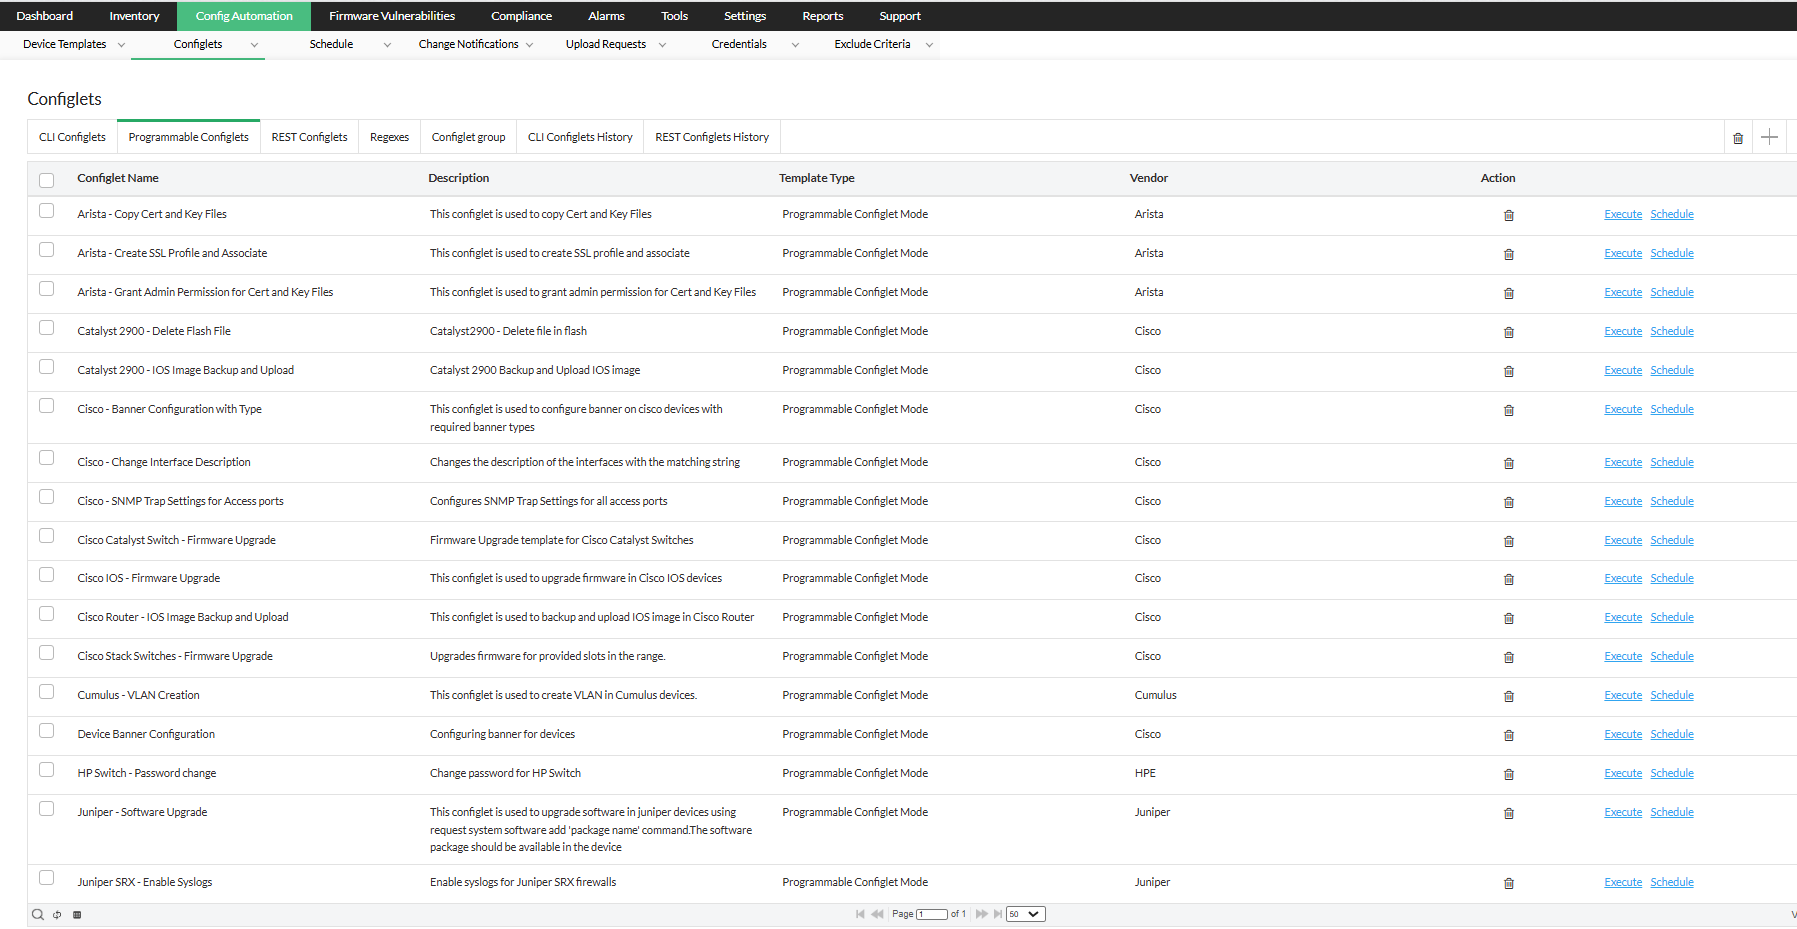Expand the Change Notifications dropdown
Screen dimensions: 1797x929
point(533,44)
